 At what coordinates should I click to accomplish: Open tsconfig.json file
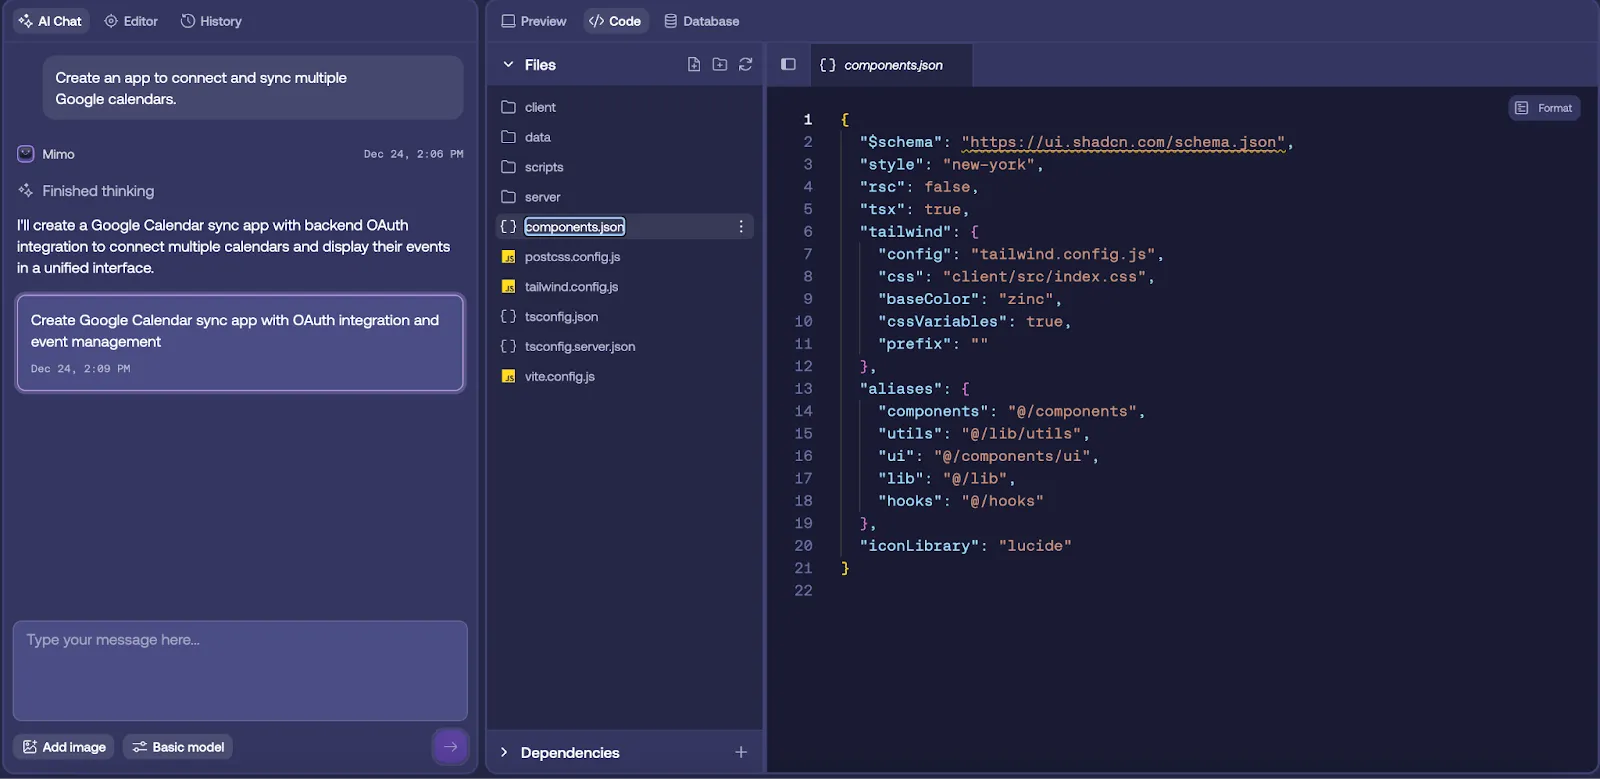point(561,317)
